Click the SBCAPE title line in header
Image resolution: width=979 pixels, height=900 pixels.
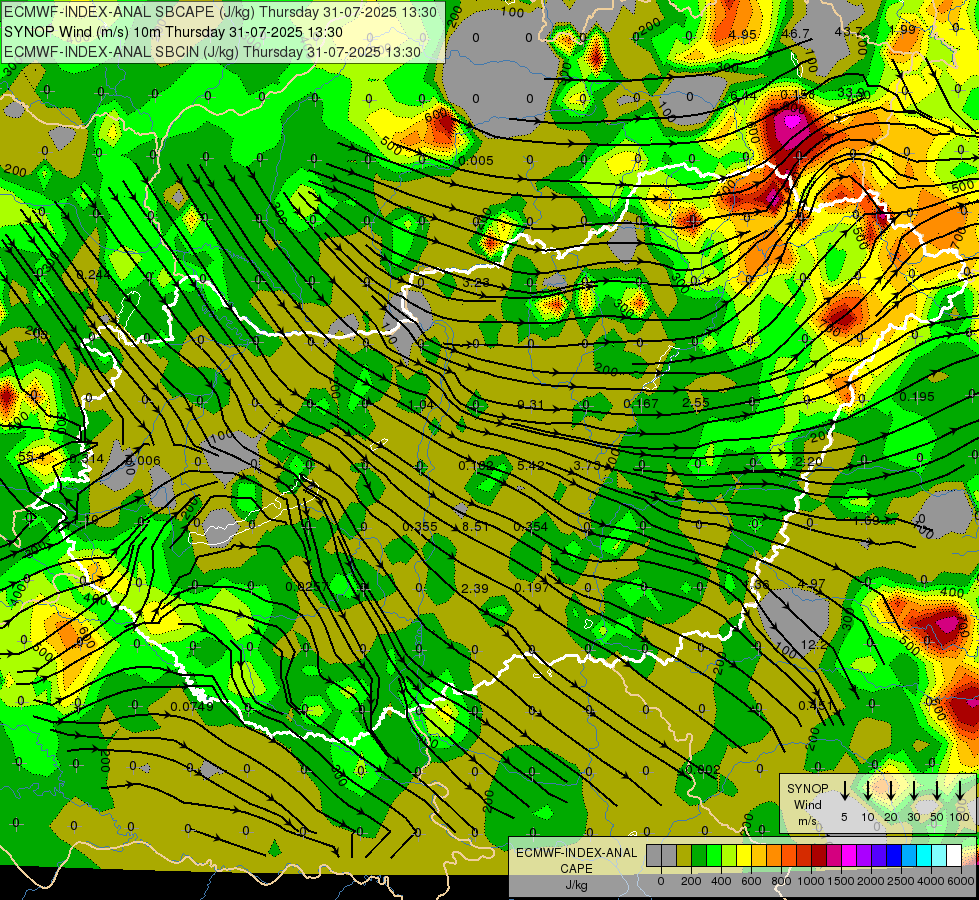pos(221,12)
